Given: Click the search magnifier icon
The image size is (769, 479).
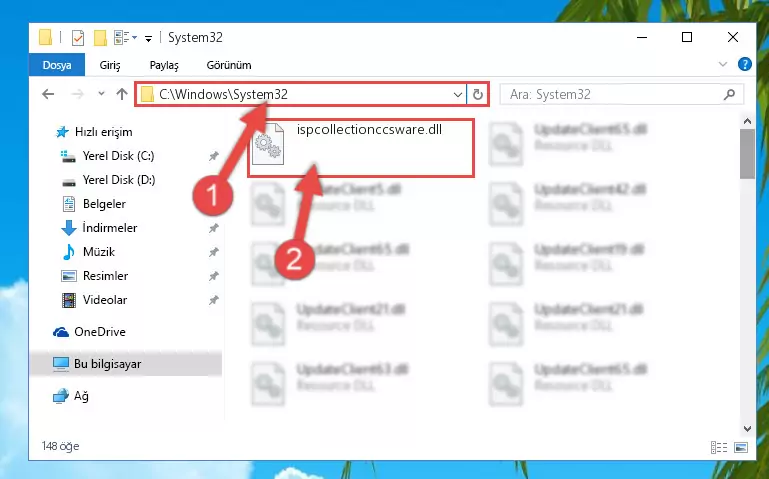Looking at the screenshot, I should pos(729,94).
